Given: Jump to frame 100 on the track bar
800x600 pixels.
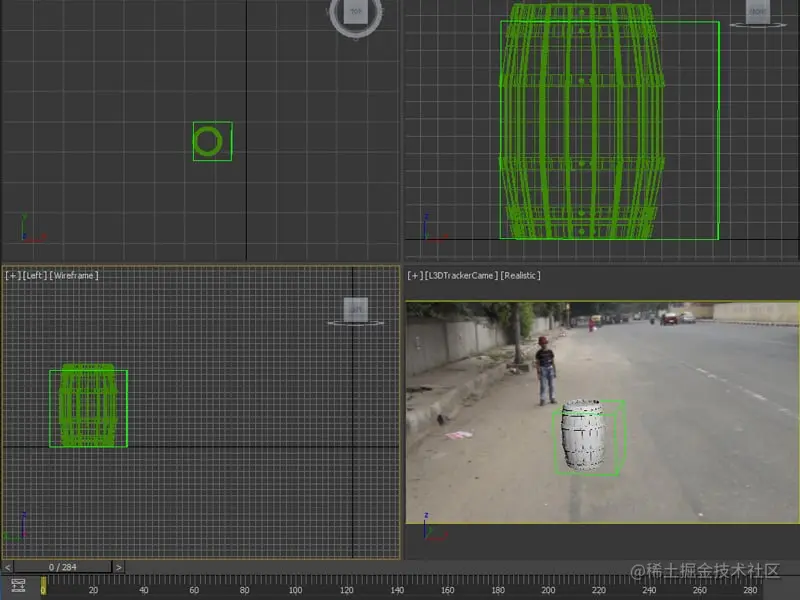Looking at the screenshot, I should click(x=295, y=590).
